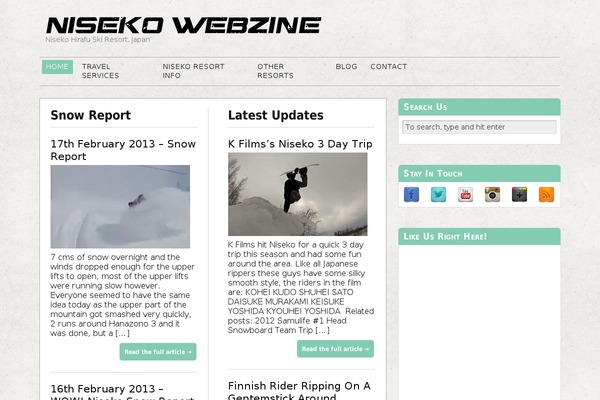
Task: Click the search input field
Action: pos(479,127)
